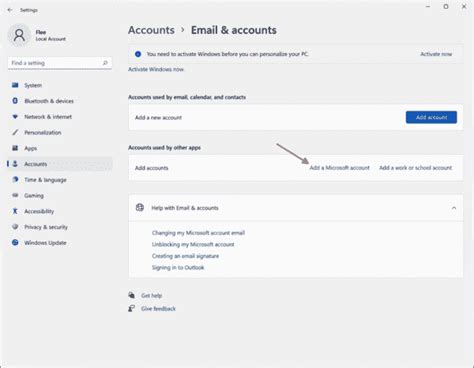Click the user profile avatar icon
474x368 pixels.
[x=19, y=35]
